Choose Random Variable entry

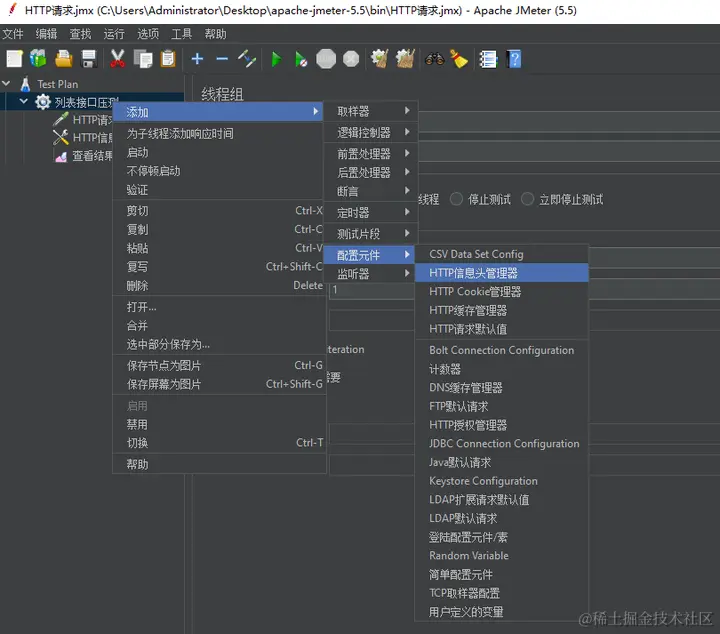coord(501,555)
